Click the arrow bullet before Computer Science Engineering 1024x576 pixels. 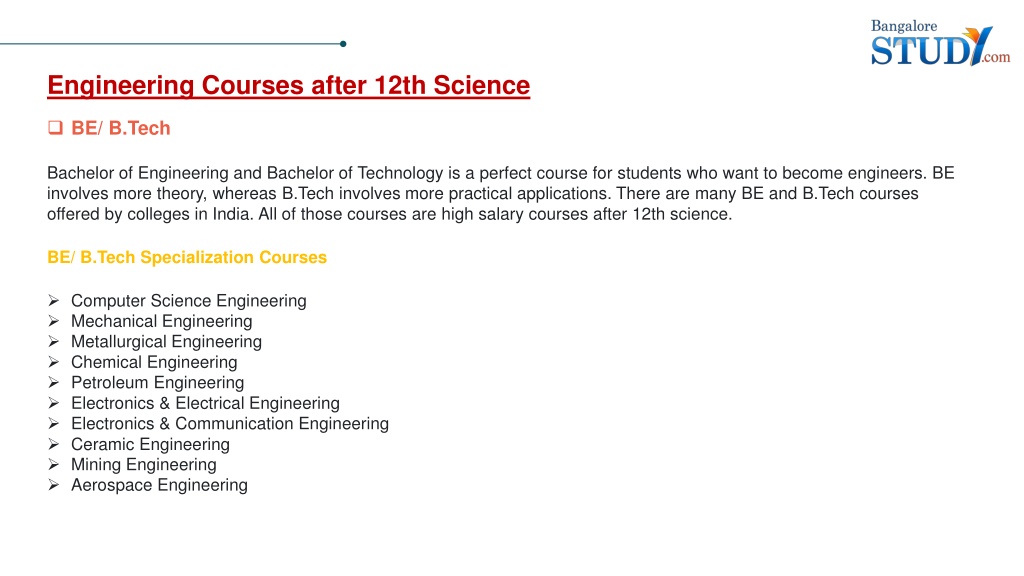(54, 300)
